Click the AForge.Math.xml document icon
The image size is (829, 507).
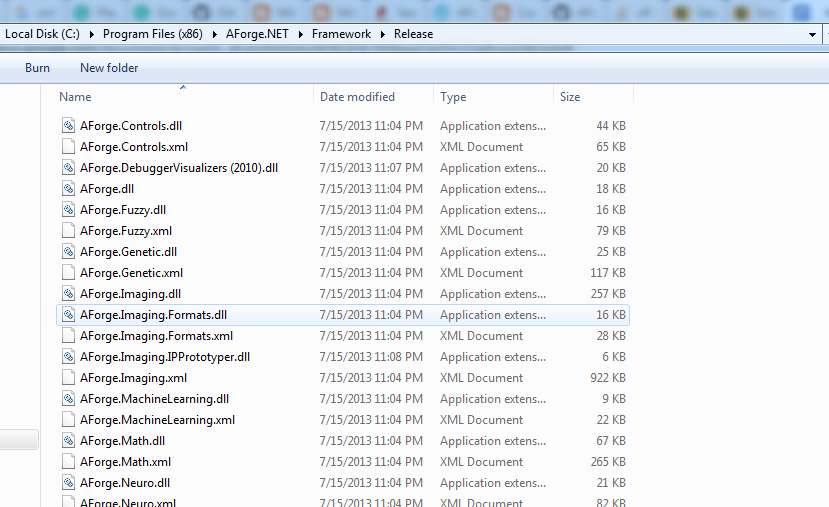(68, 462)
